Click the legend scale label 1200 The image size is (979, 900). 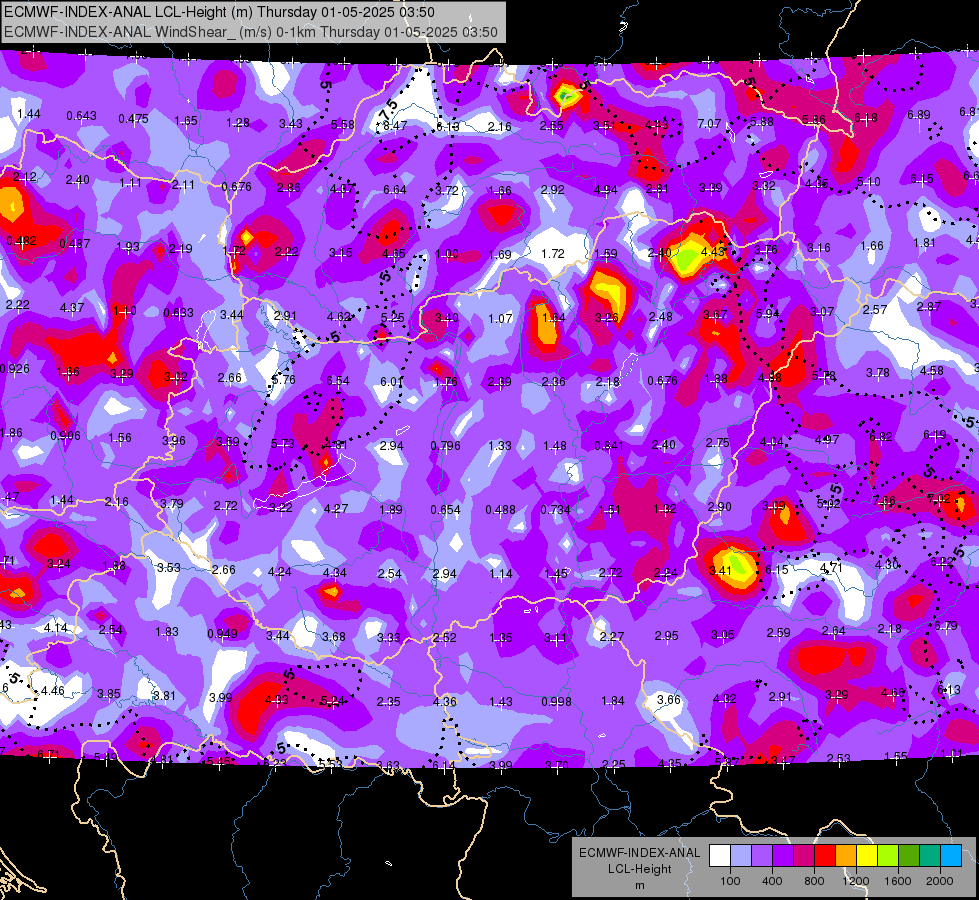(x=856, y=881)
